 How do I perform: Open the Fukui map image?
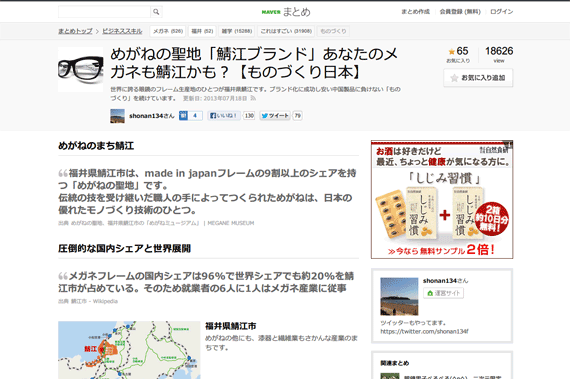129,350
